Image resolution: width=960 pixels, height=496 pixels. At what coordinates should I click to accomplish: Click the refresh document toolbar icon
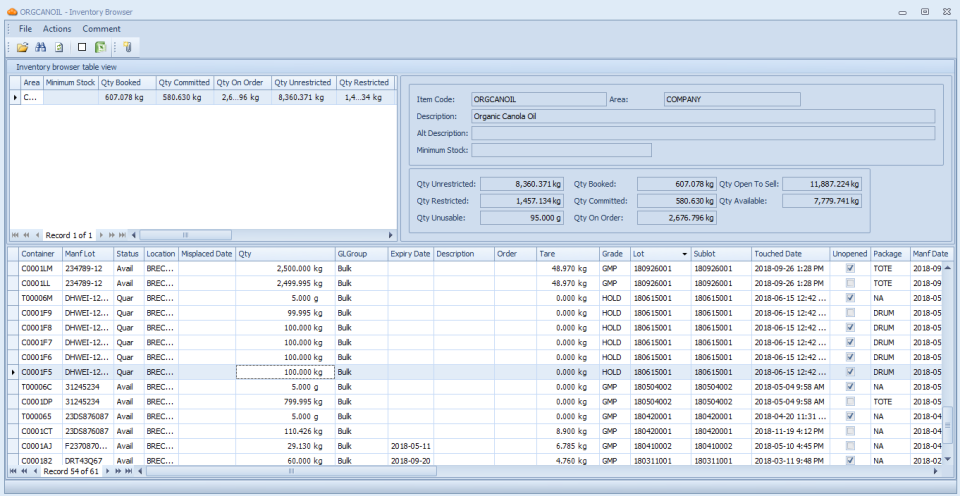coord(59,47)
